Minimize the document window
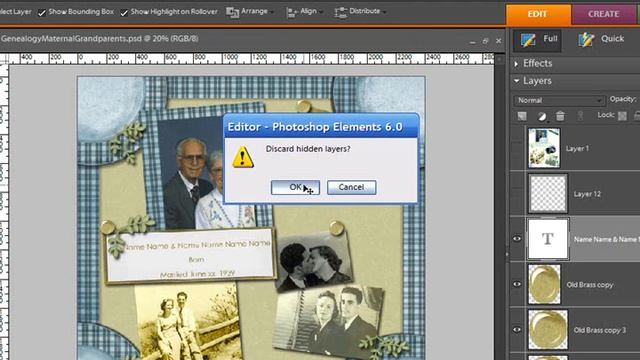 (x=472, y=41)
